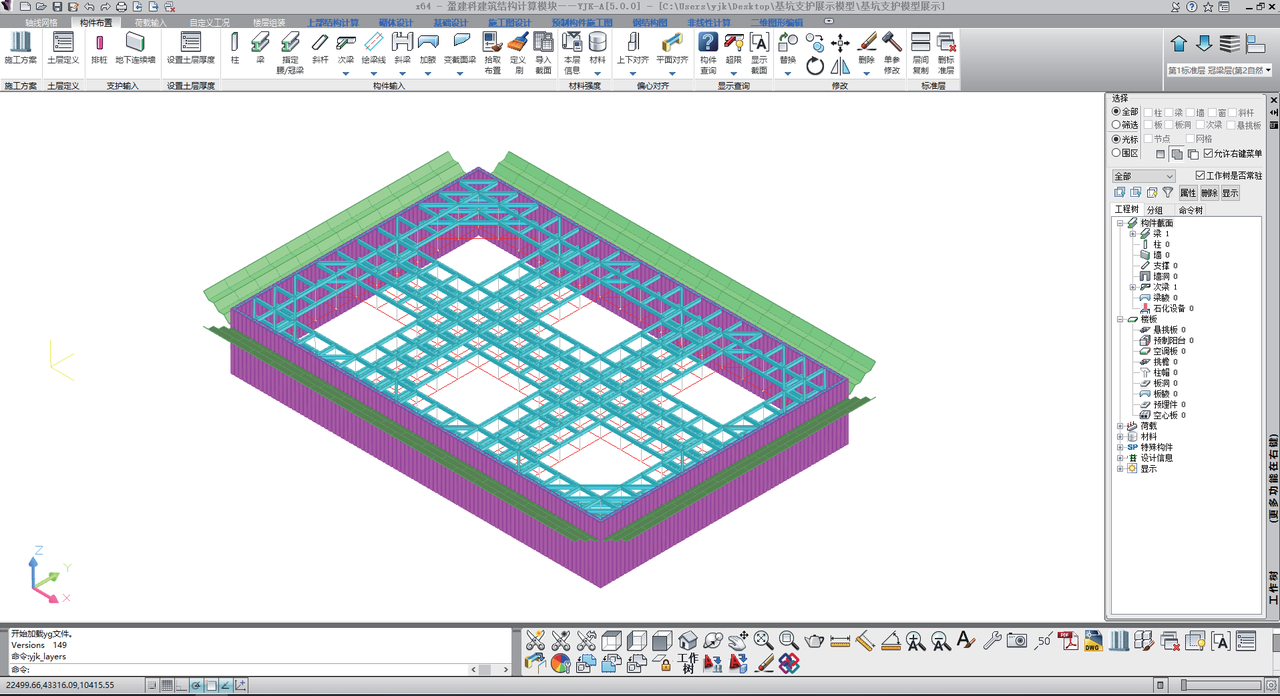Image resolution: width=1280 pixels, height=696 pixels.
Task: Select the 变截面梁 tool
Action: 461,48
